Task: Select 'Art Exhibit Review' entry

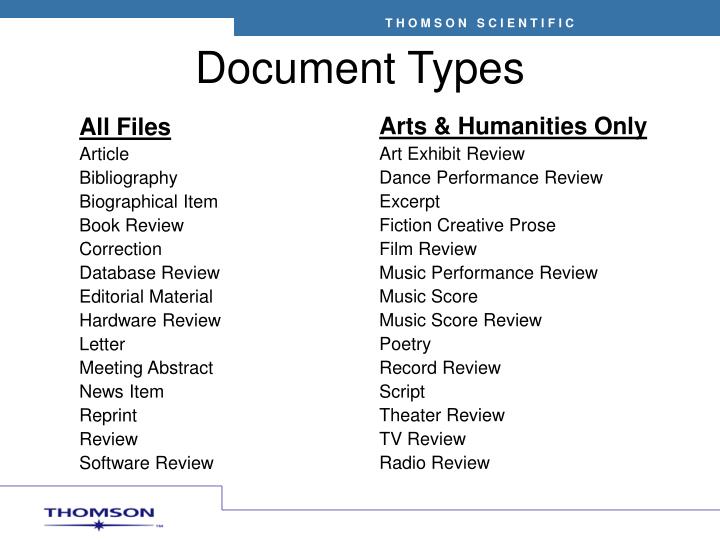Action: tap(452, 154)
